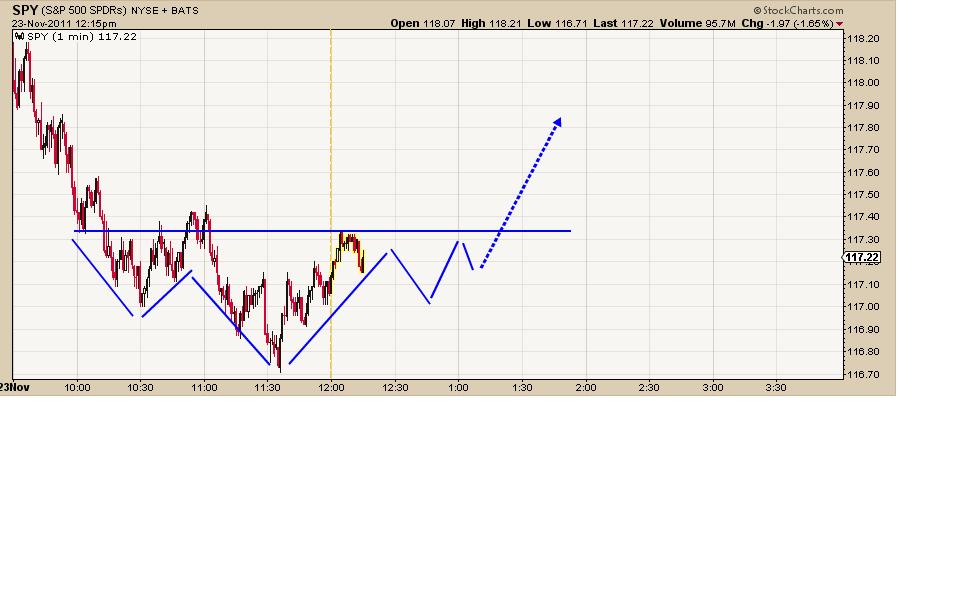Select the bold SPY ticker title
The image size is (960, 600).
click(x=25, y=10)
